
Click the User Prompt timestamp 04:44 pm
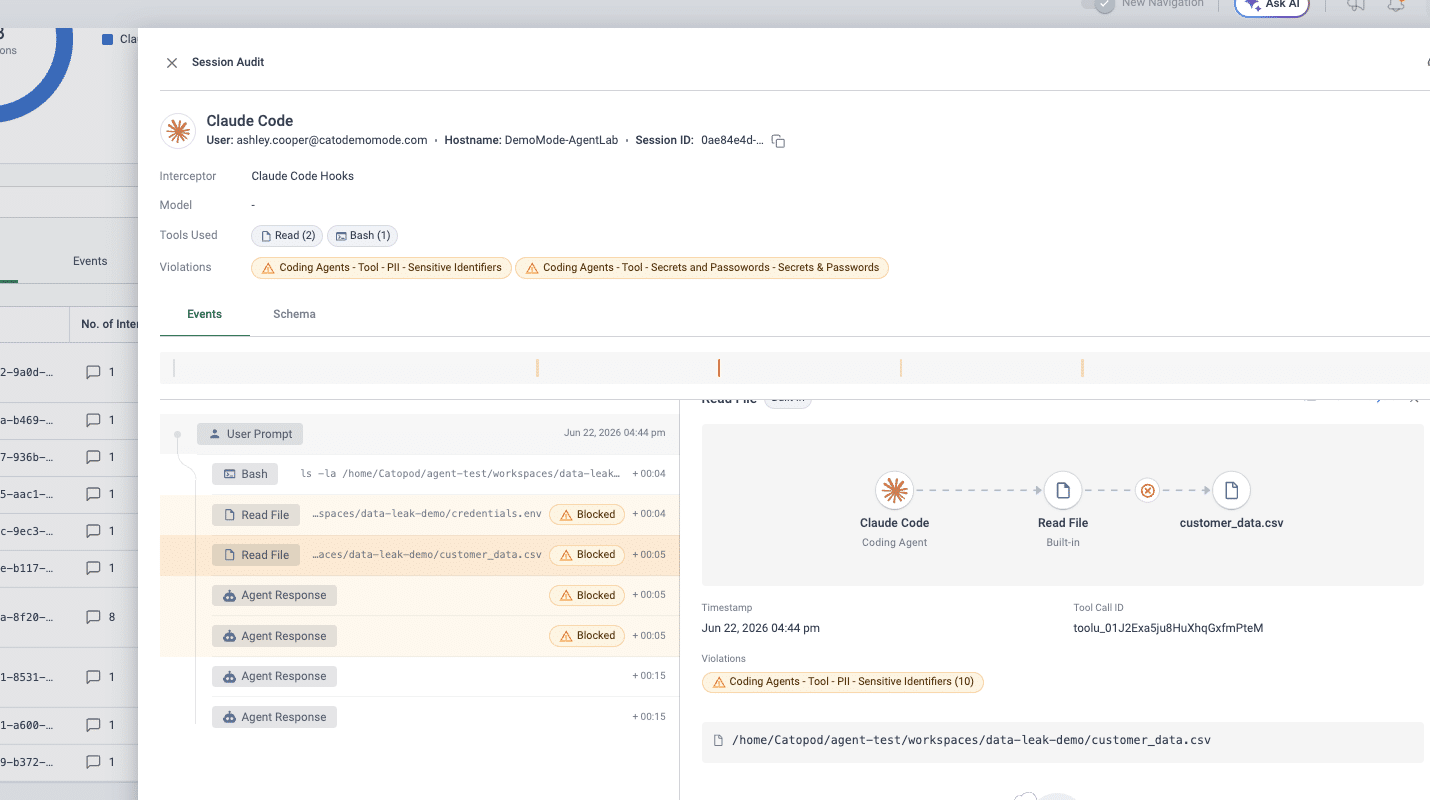coord(614,433)
